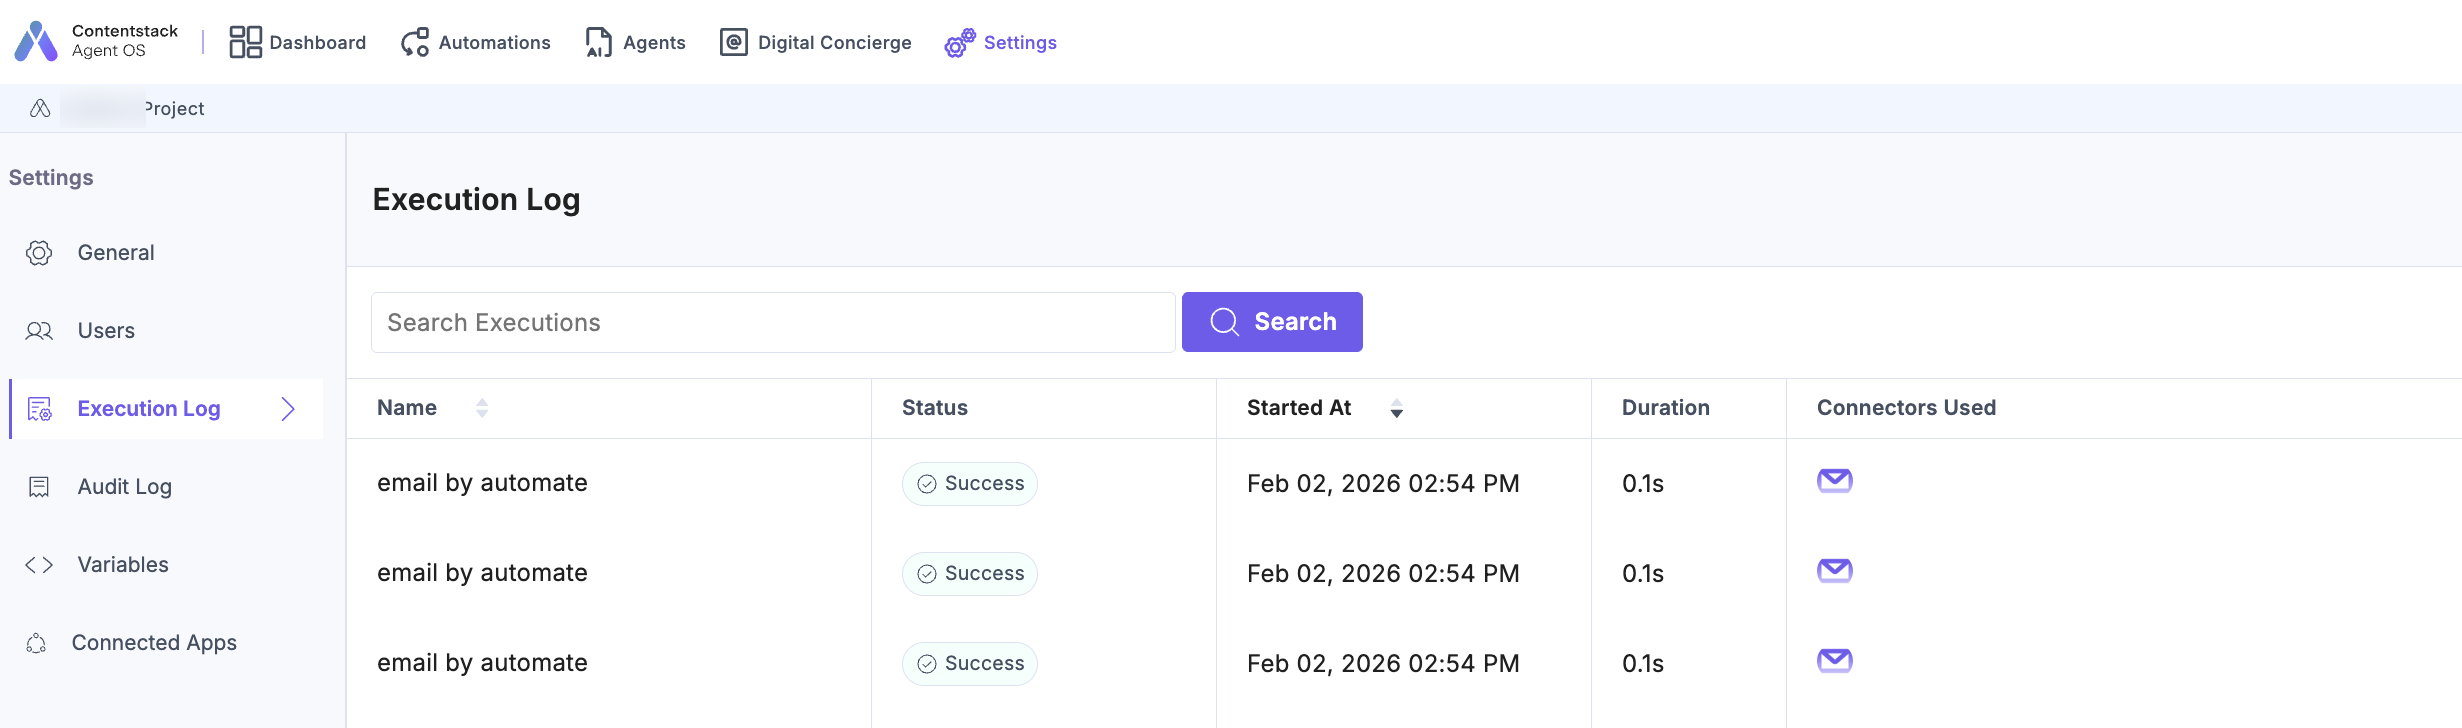
Task: Open Connected Apps in sidebar
Action: click(154, 643)
